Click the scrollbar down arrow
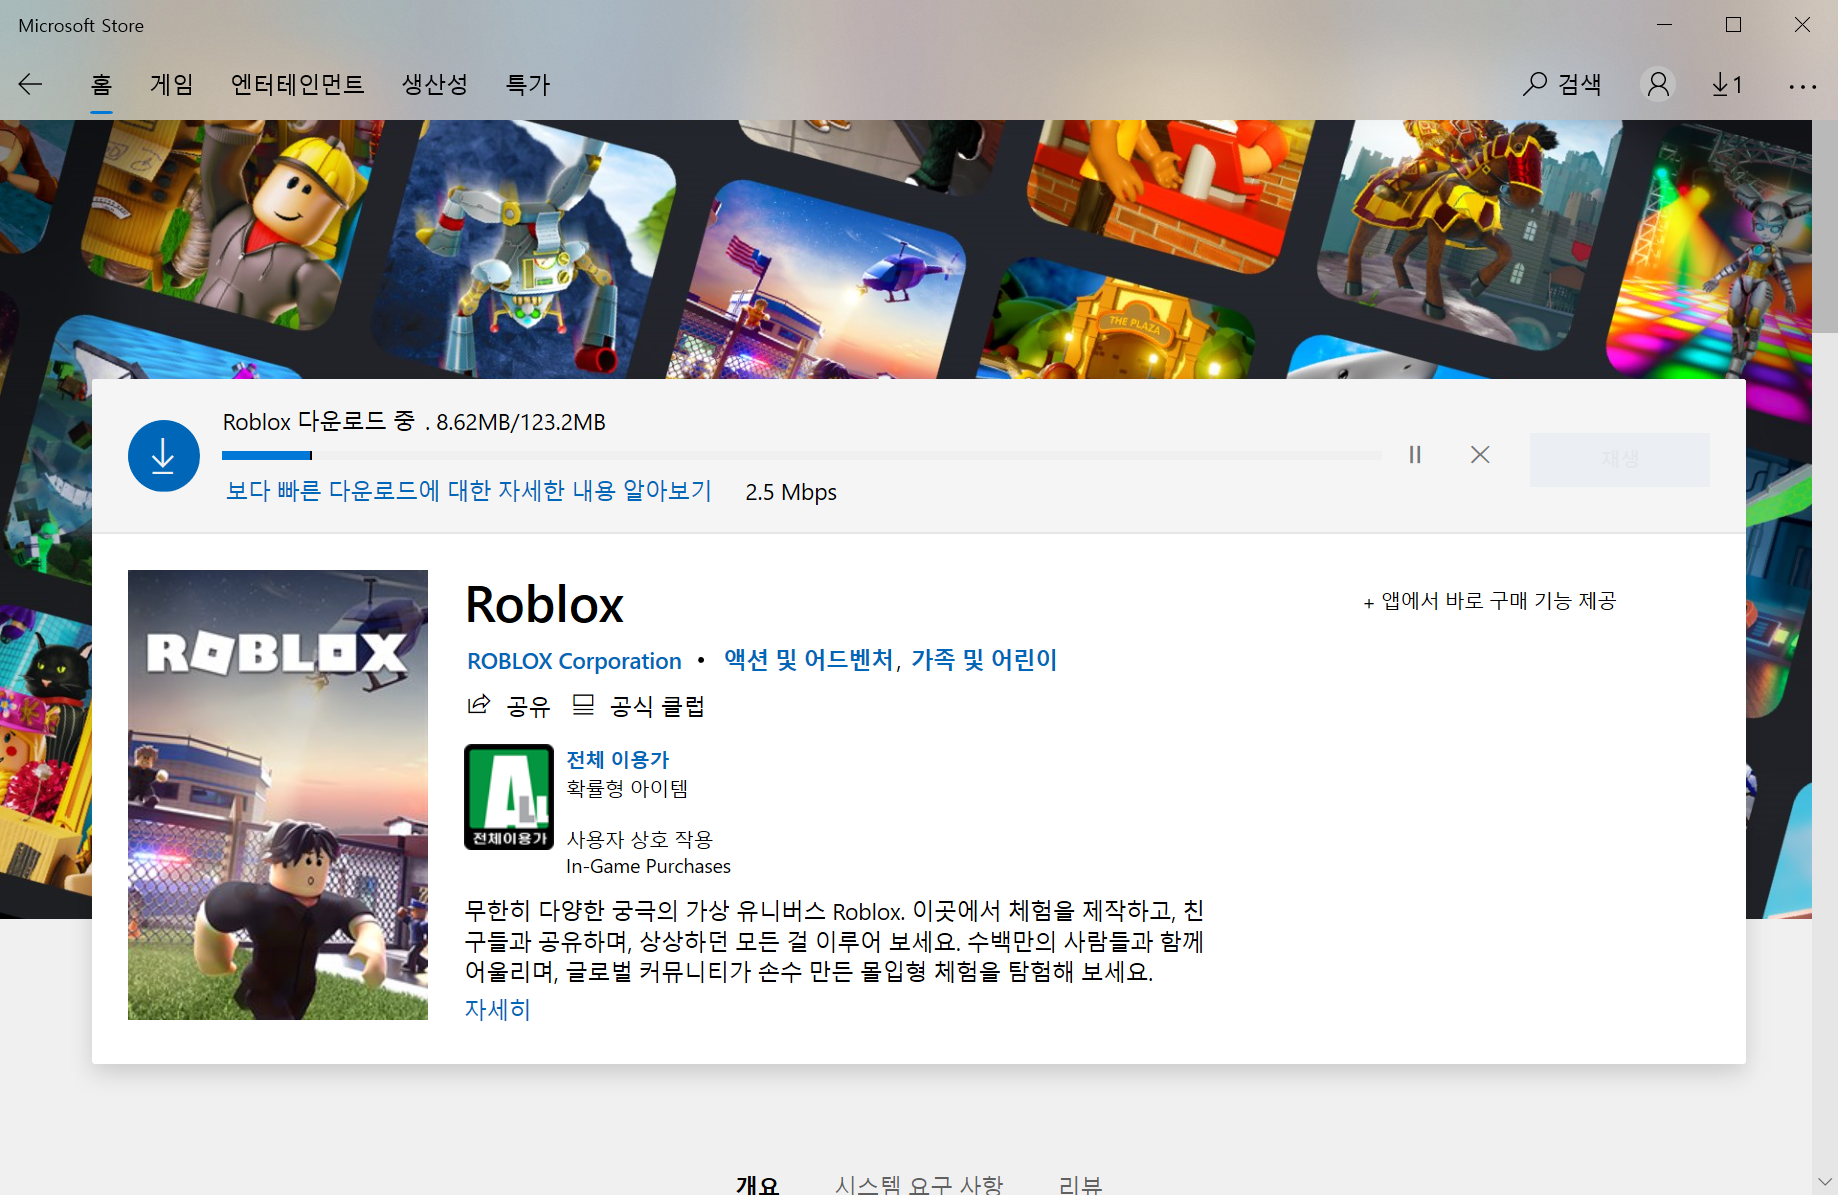Image resolution: width=1838 pixels, height=1195 pixels. tap(1825, 1182)
